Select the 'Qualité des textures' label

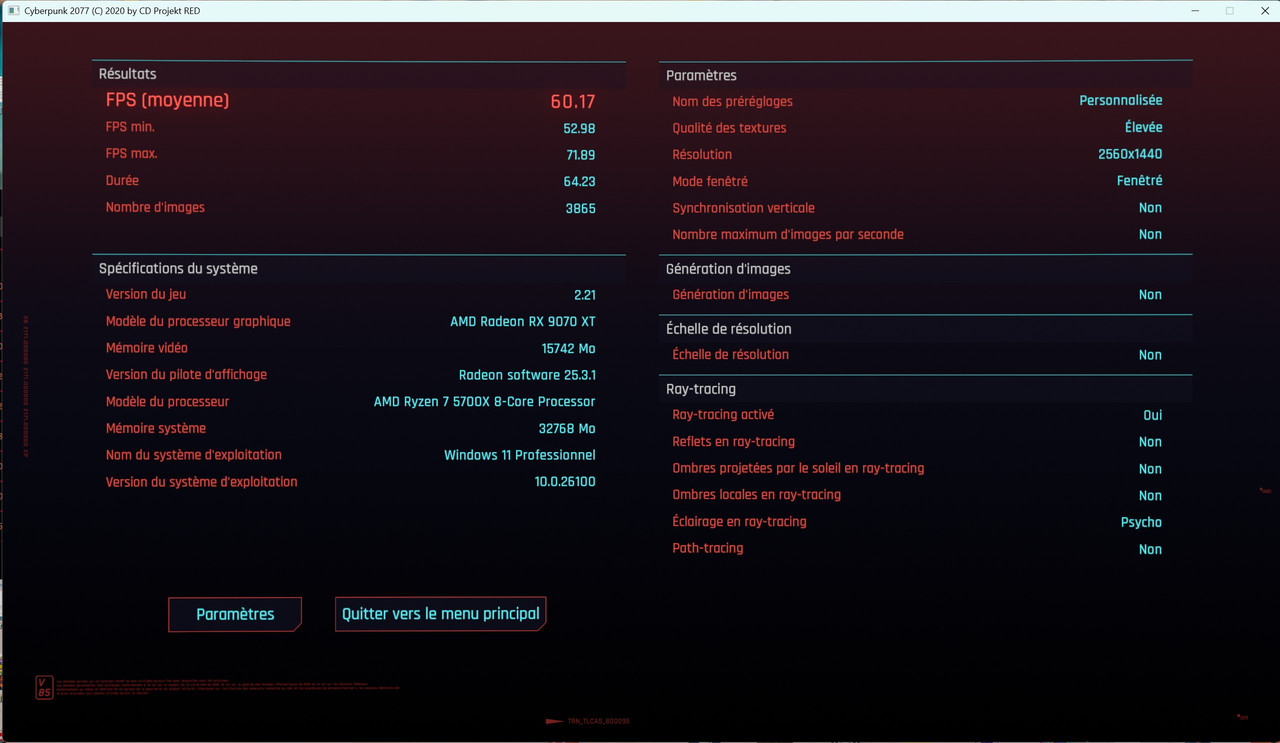tap(729, 128)
